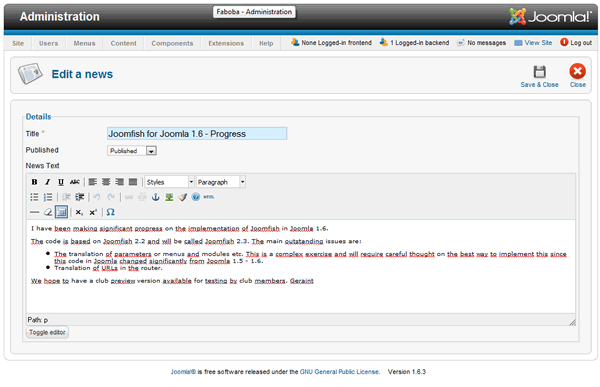The image size is (600, 387).
Task: Insert an unordered bullet list
Action: click(x=34, y=197)
